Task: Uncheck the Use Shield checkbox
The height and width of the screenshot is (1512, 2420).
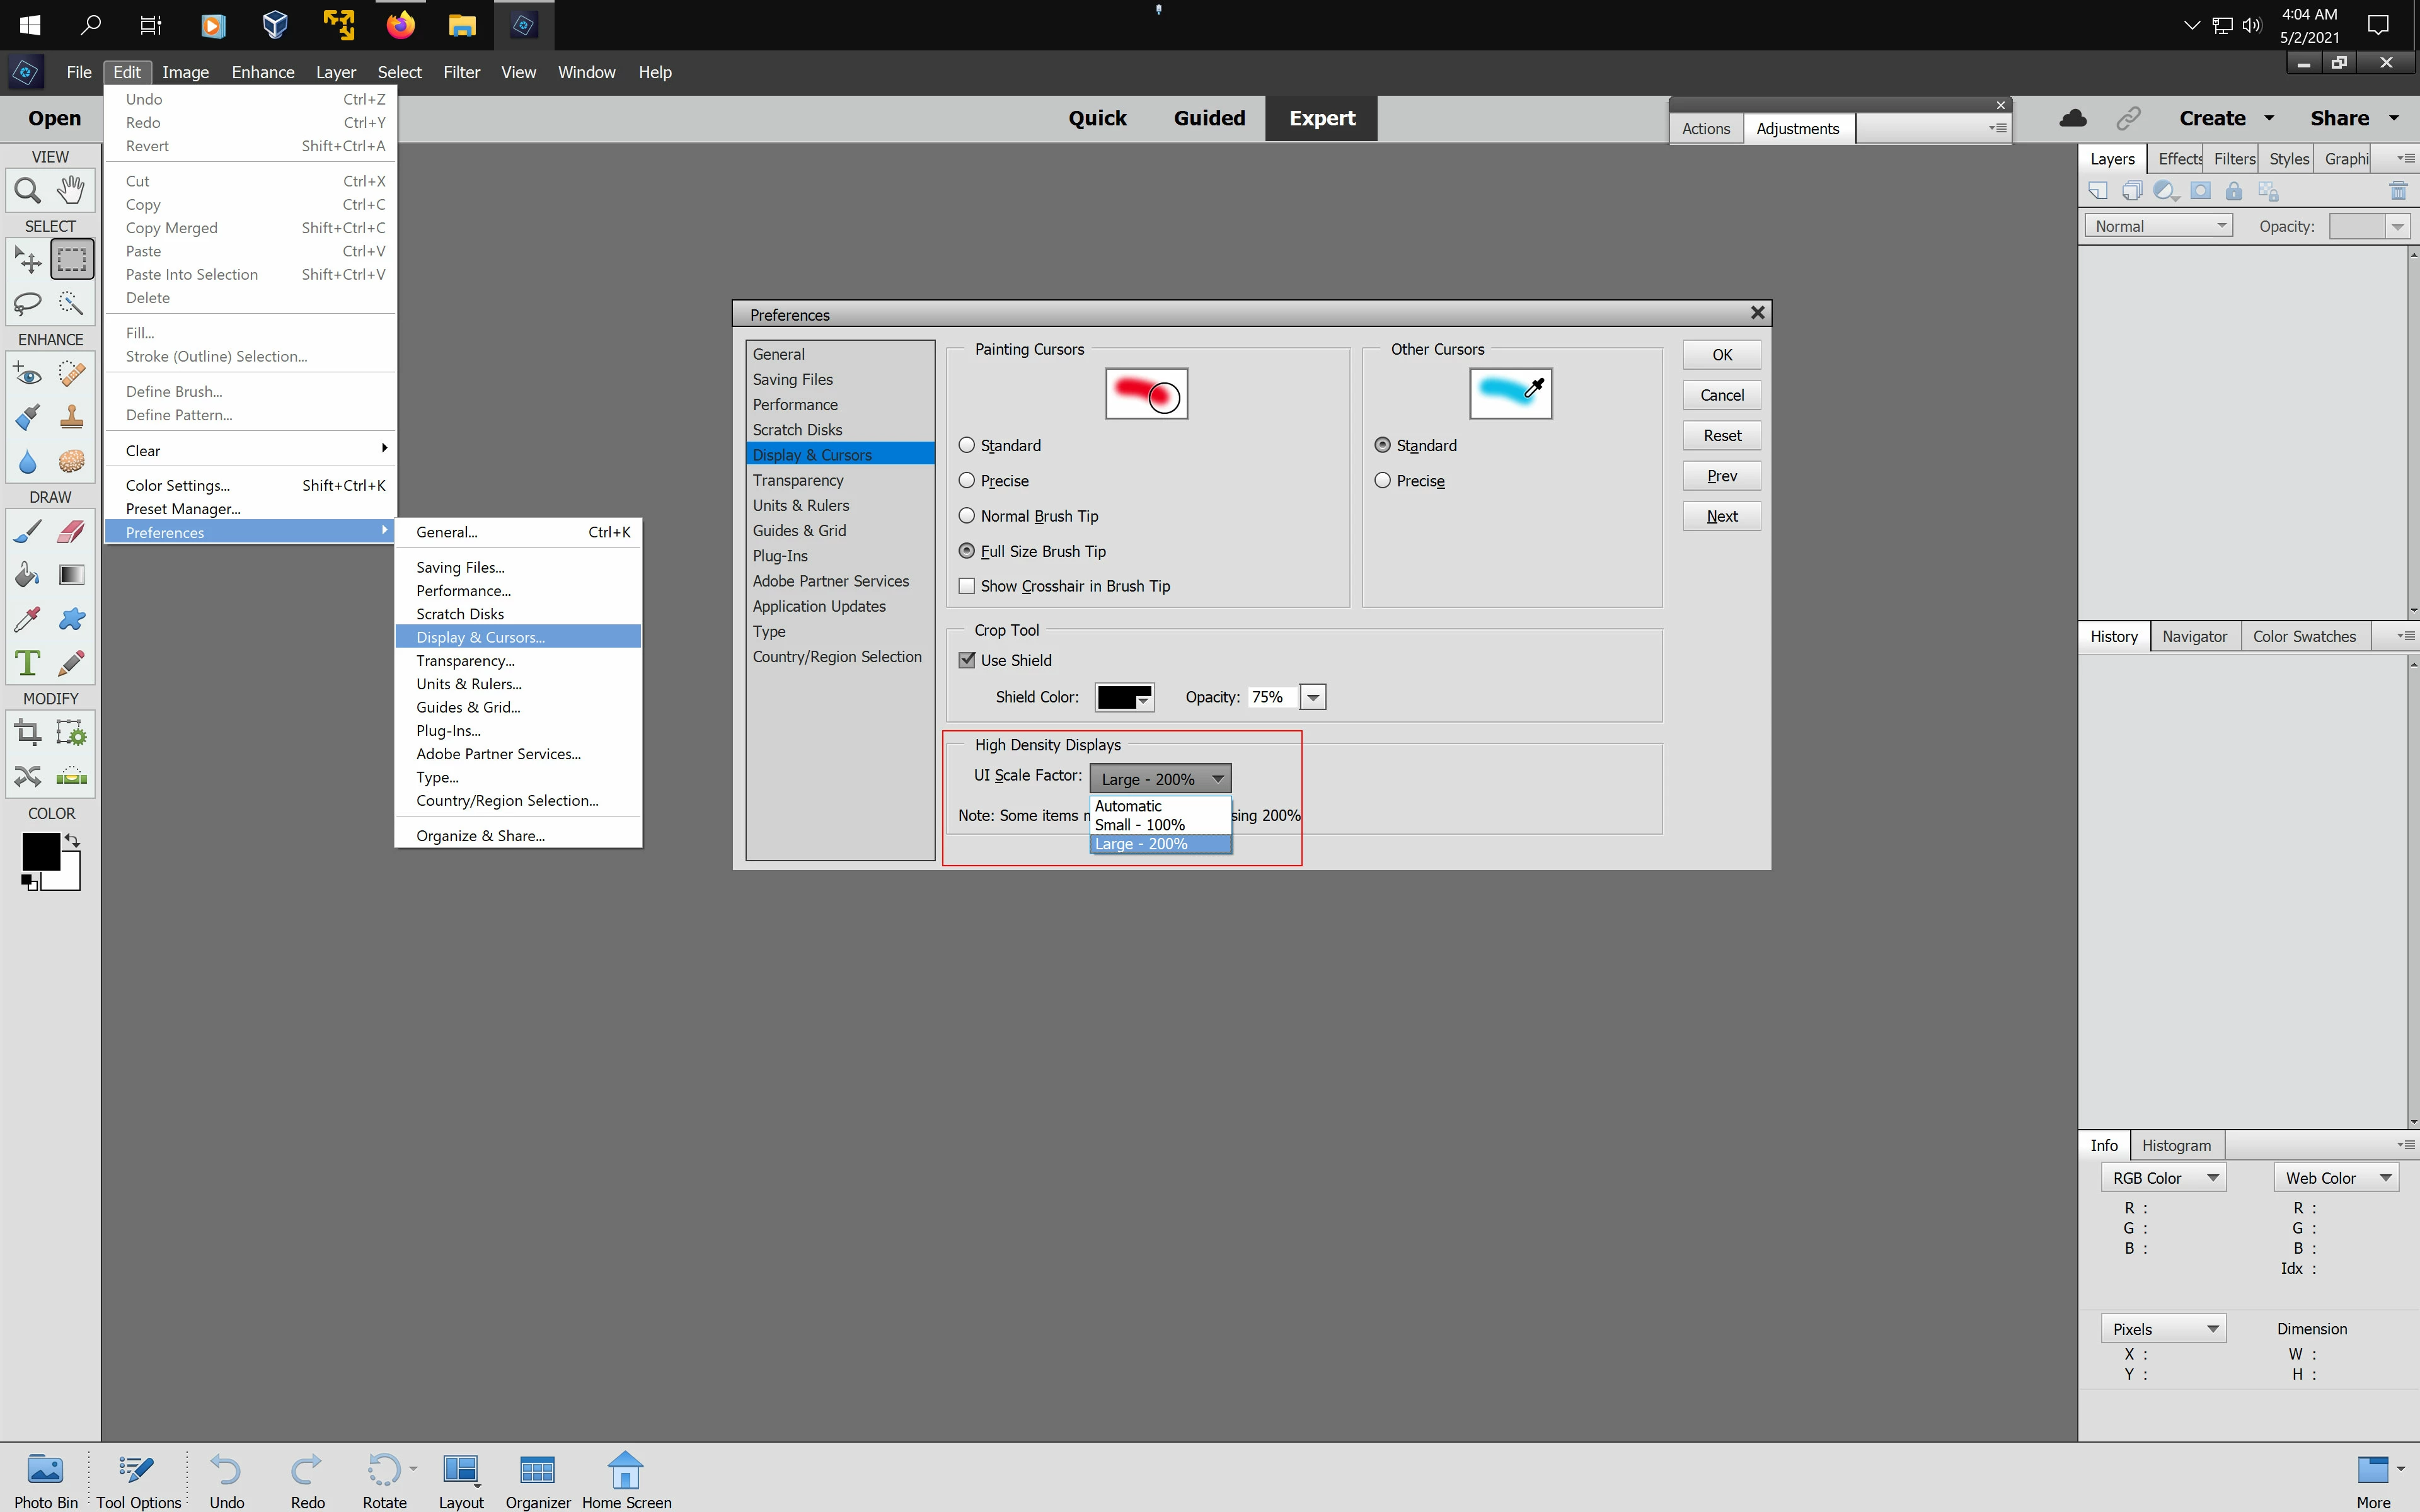Action: click(967, 660)
